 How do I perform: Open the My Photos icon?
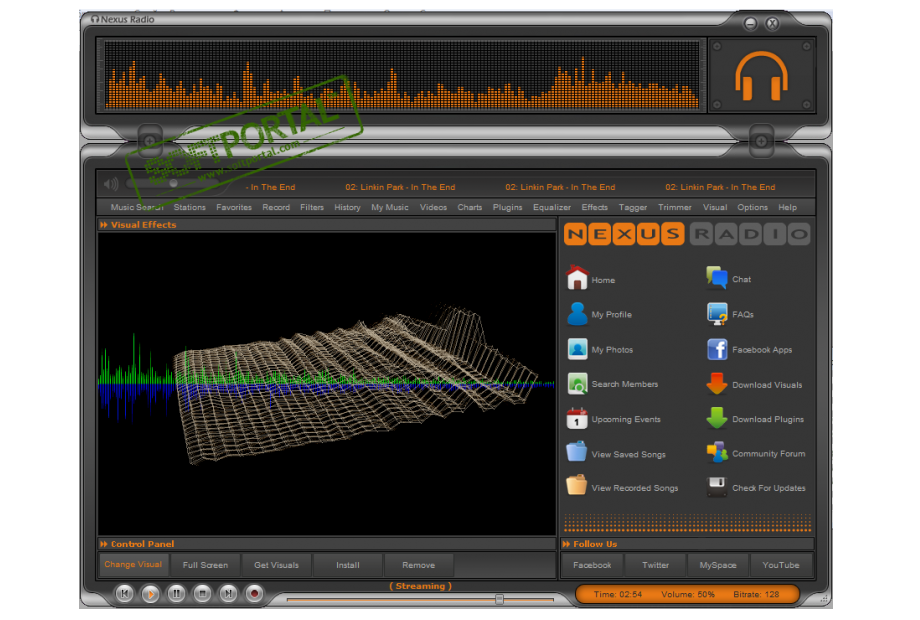tap(577, 349)
